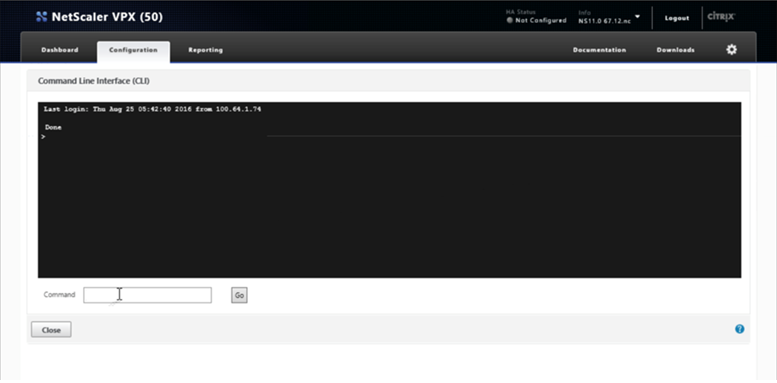This screenshot has width=777, height=383.
Task: Click the terminal prompt '>' symbol
Action: (44, 137)
